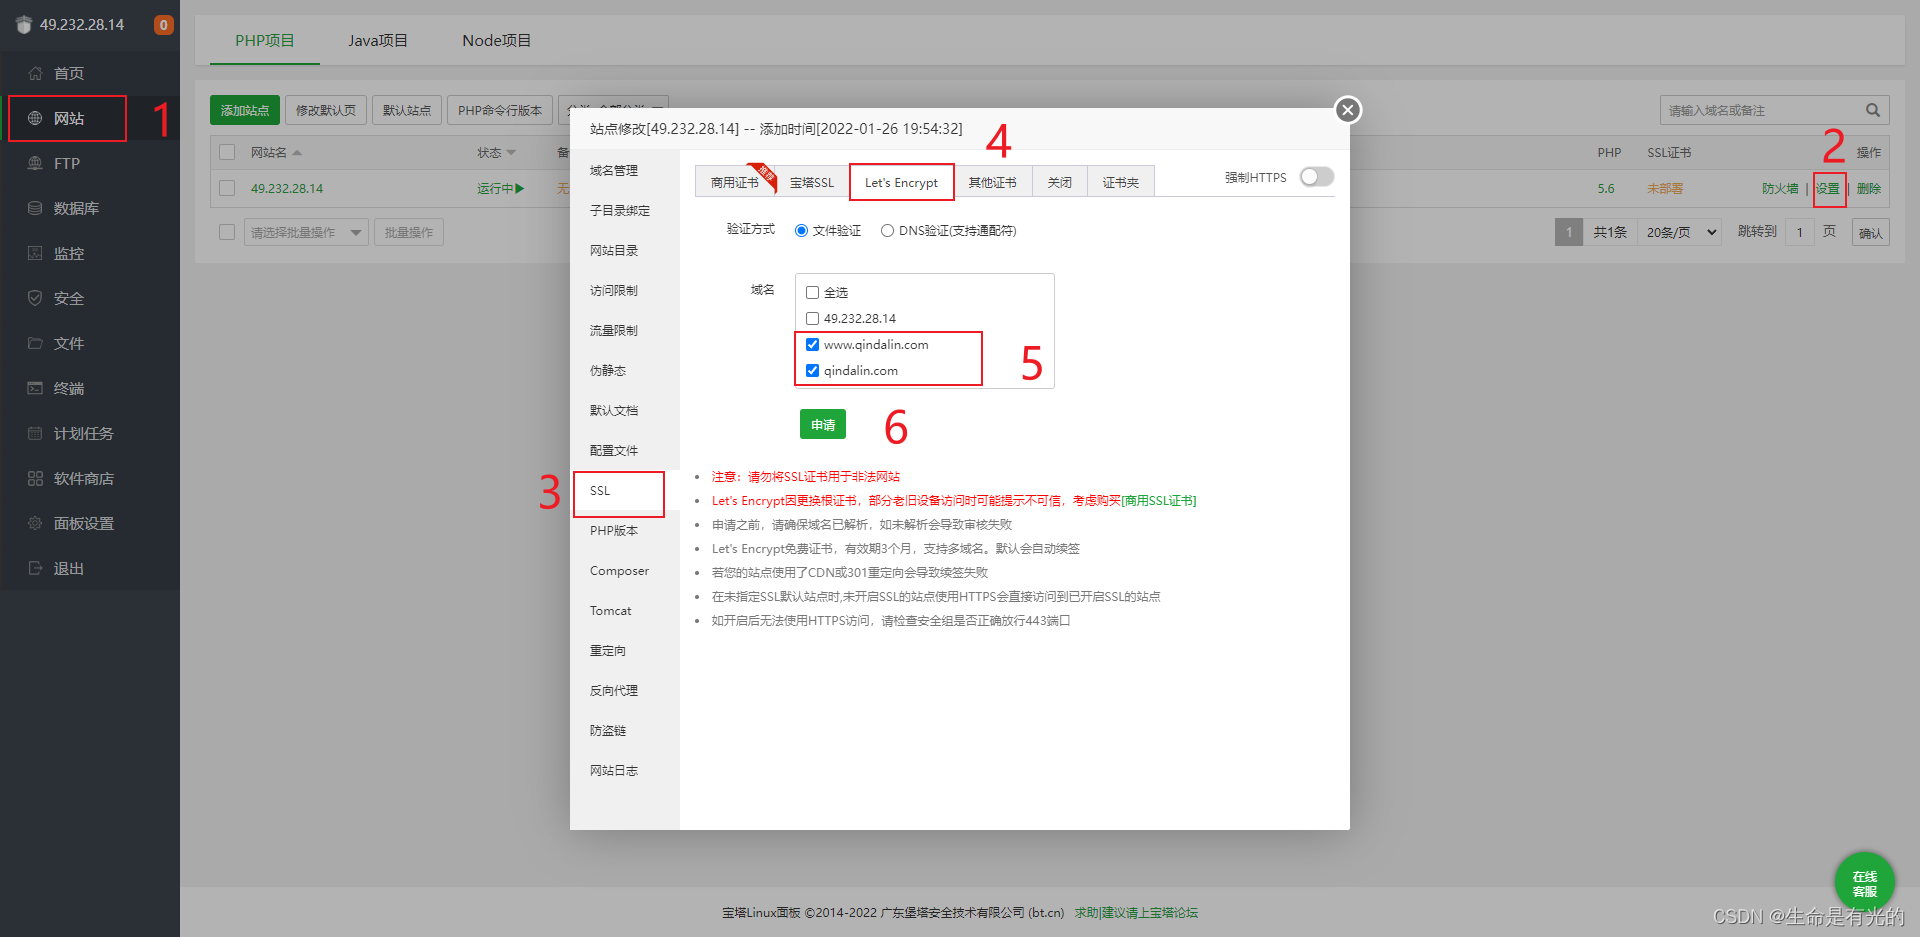Click the 修改默认页 button

[326, 110]
